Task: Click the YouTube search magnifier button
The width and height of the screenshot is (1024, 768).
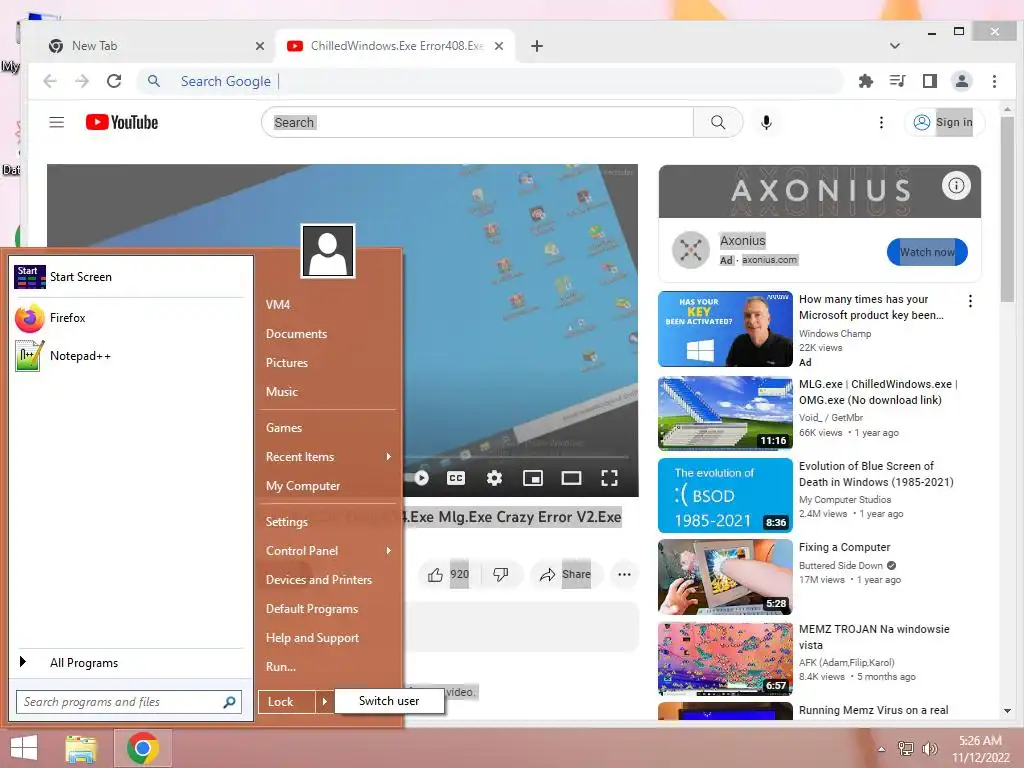Action: [x=718, y=122]
